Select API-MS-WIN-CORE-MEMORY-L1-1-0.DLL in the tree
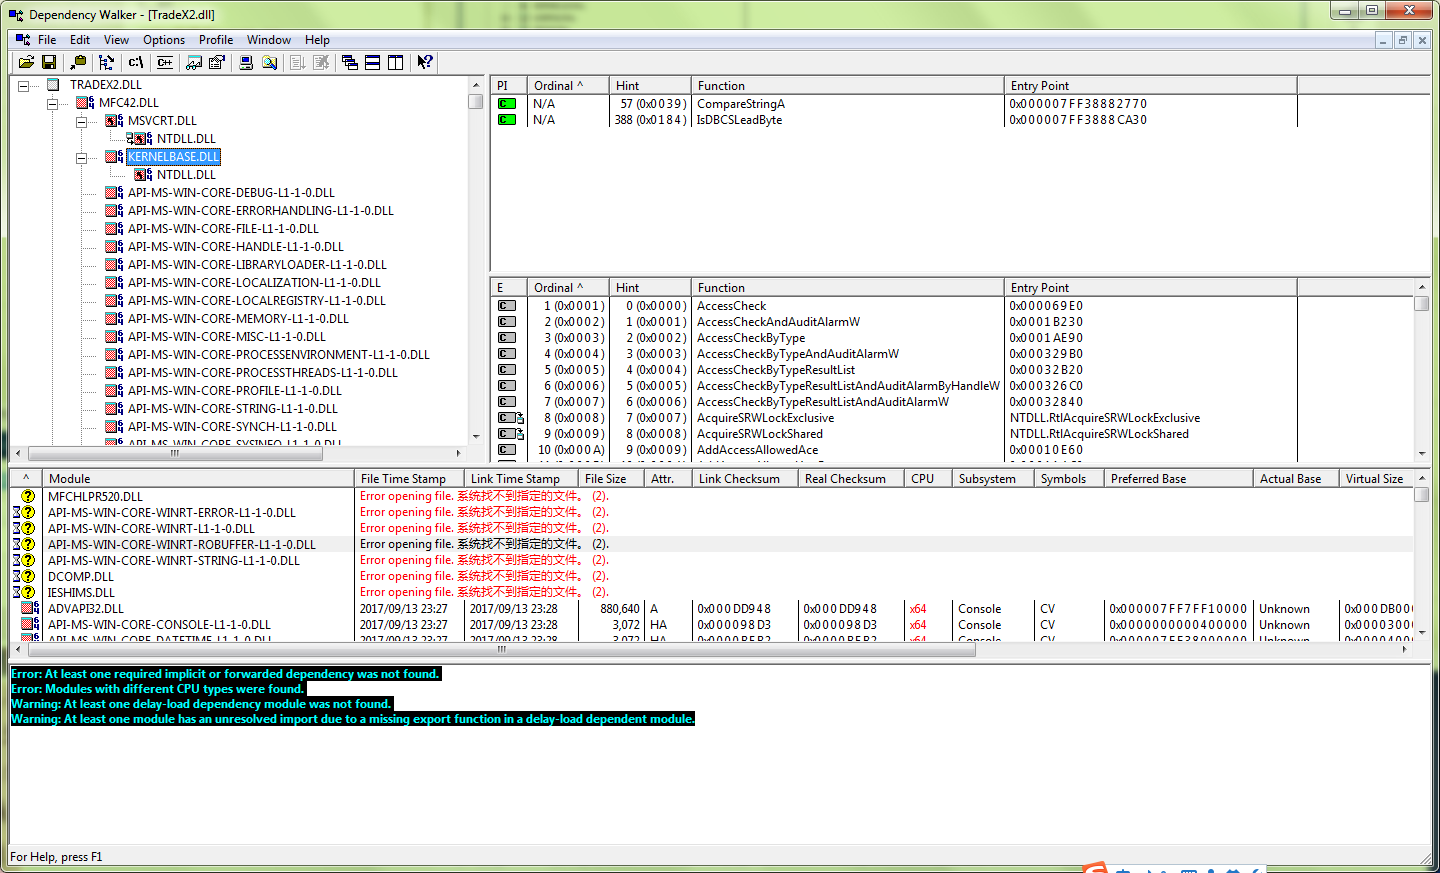1440x873 pixels. coord(238,319)
